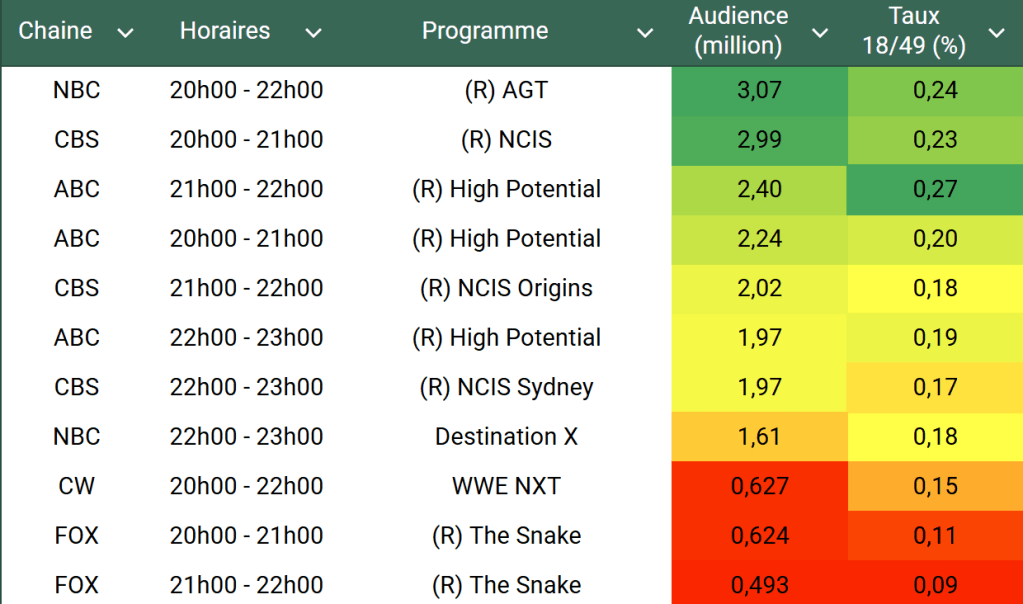
Task: Click the Audience (million) column chevron
Action: click(820, 33)
